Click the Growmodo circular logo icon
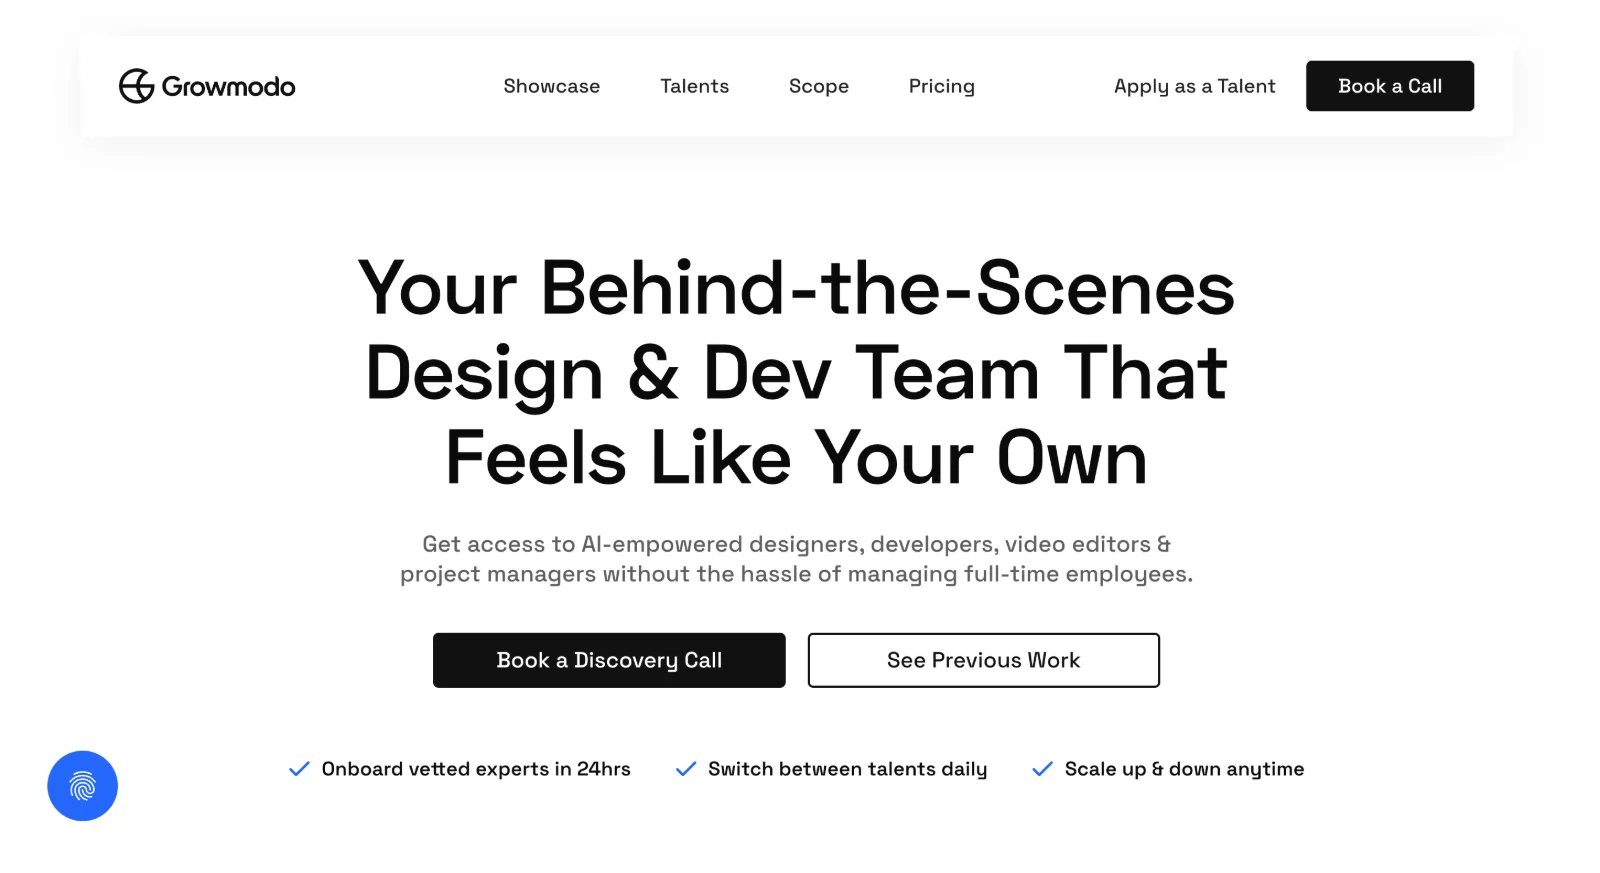Viewport: 1600px width, 873px height. [136, 86]
